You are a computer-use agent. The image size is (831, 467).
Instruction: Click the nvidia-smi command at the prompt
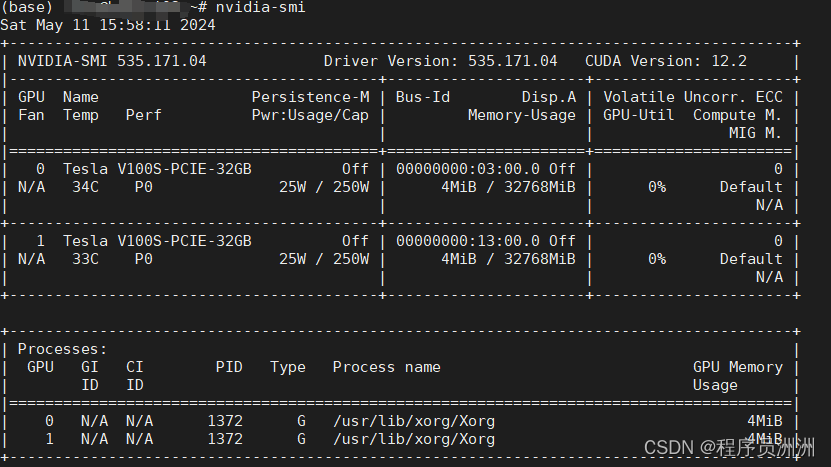click(x=260, y=7)
